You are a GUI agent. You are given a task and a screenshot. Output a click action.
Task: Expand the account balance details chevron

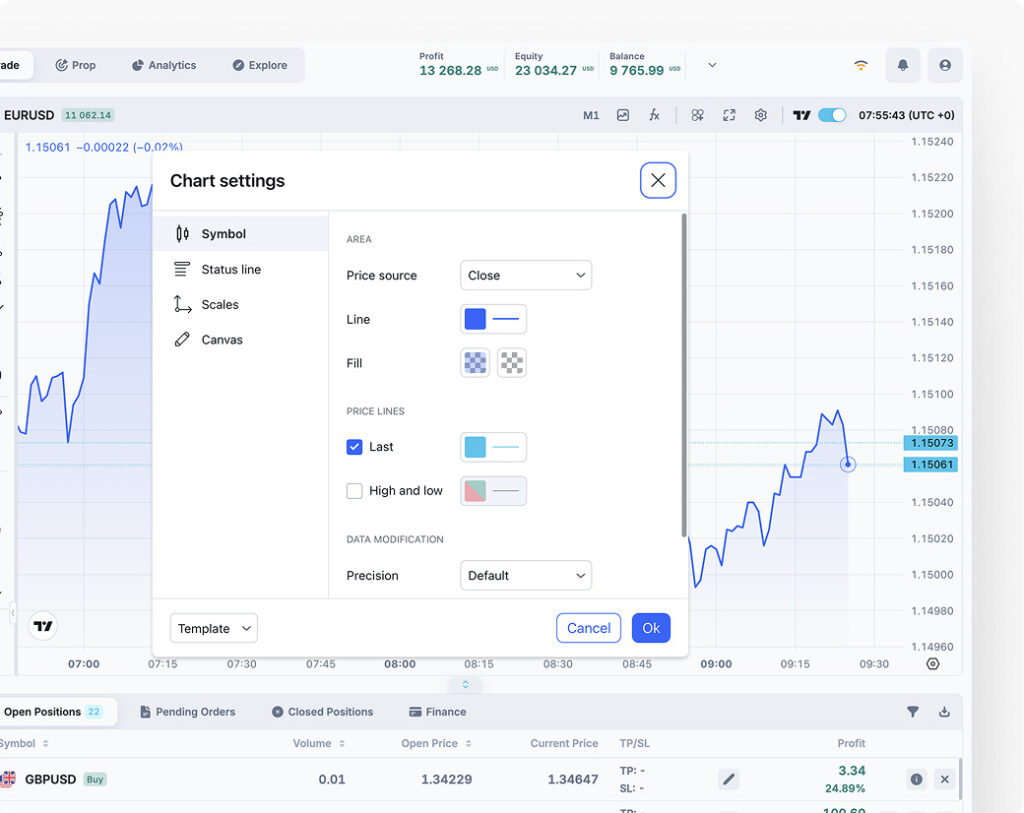coord(712,65)
